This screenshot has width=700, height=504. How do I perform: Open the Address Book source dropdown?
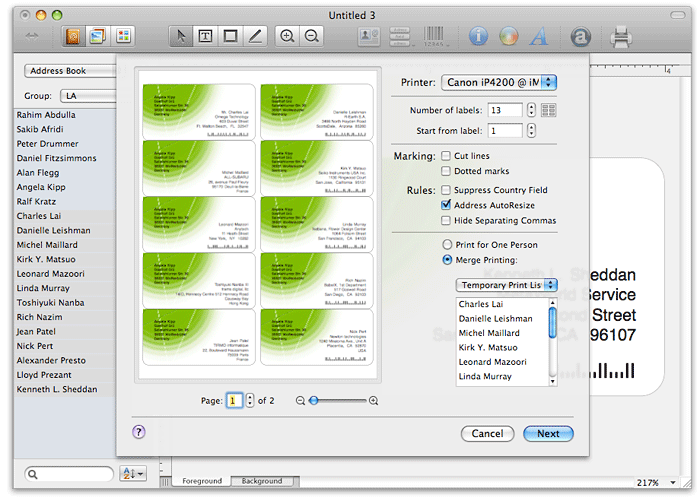pyautogui.click(x=71, y=71)
